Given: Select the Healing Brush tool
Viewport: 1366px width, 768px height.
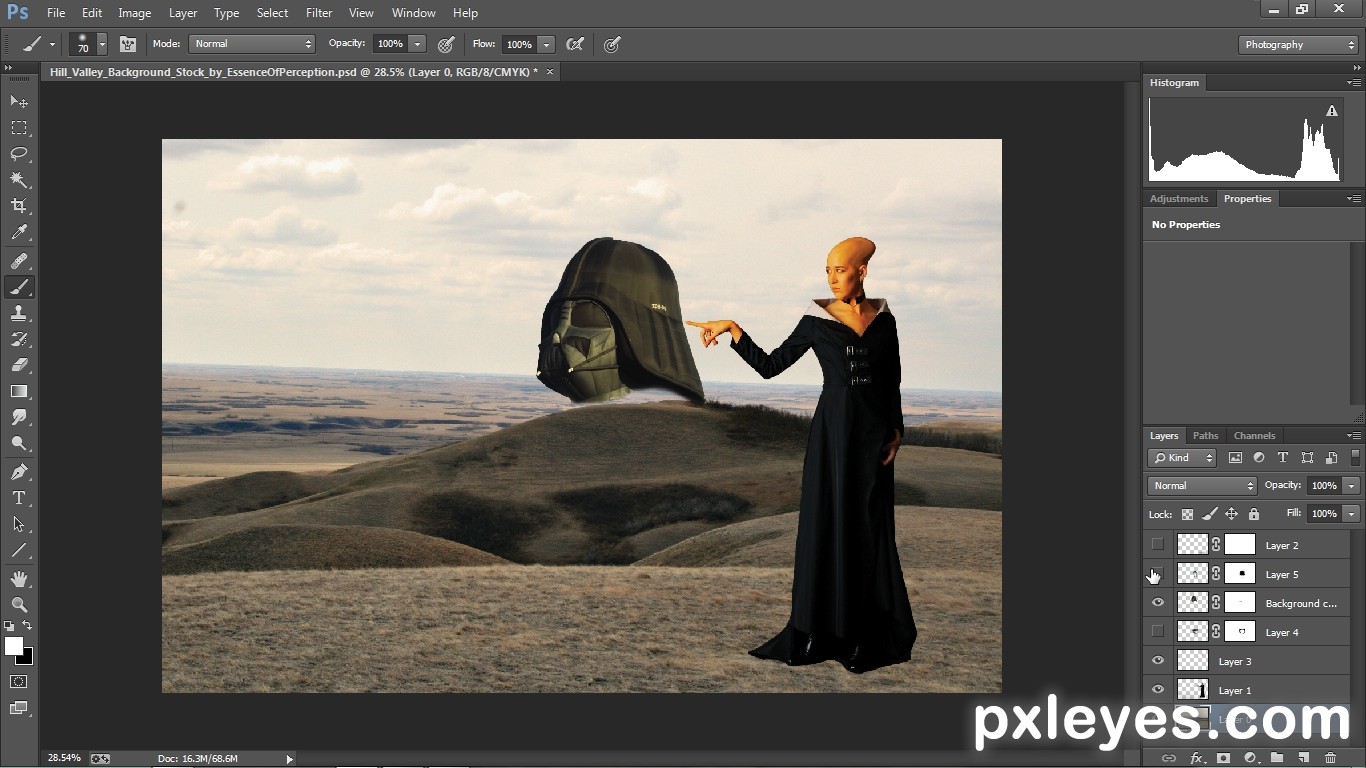Looking at the screenshot, I should pyautogui.click(x=19, y=261).
